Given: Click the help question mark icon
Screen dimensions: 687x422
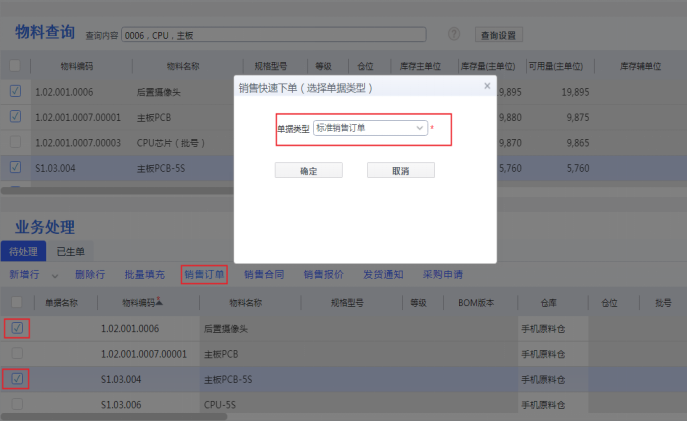Looking at the screenshot, I should click(454, 34).
